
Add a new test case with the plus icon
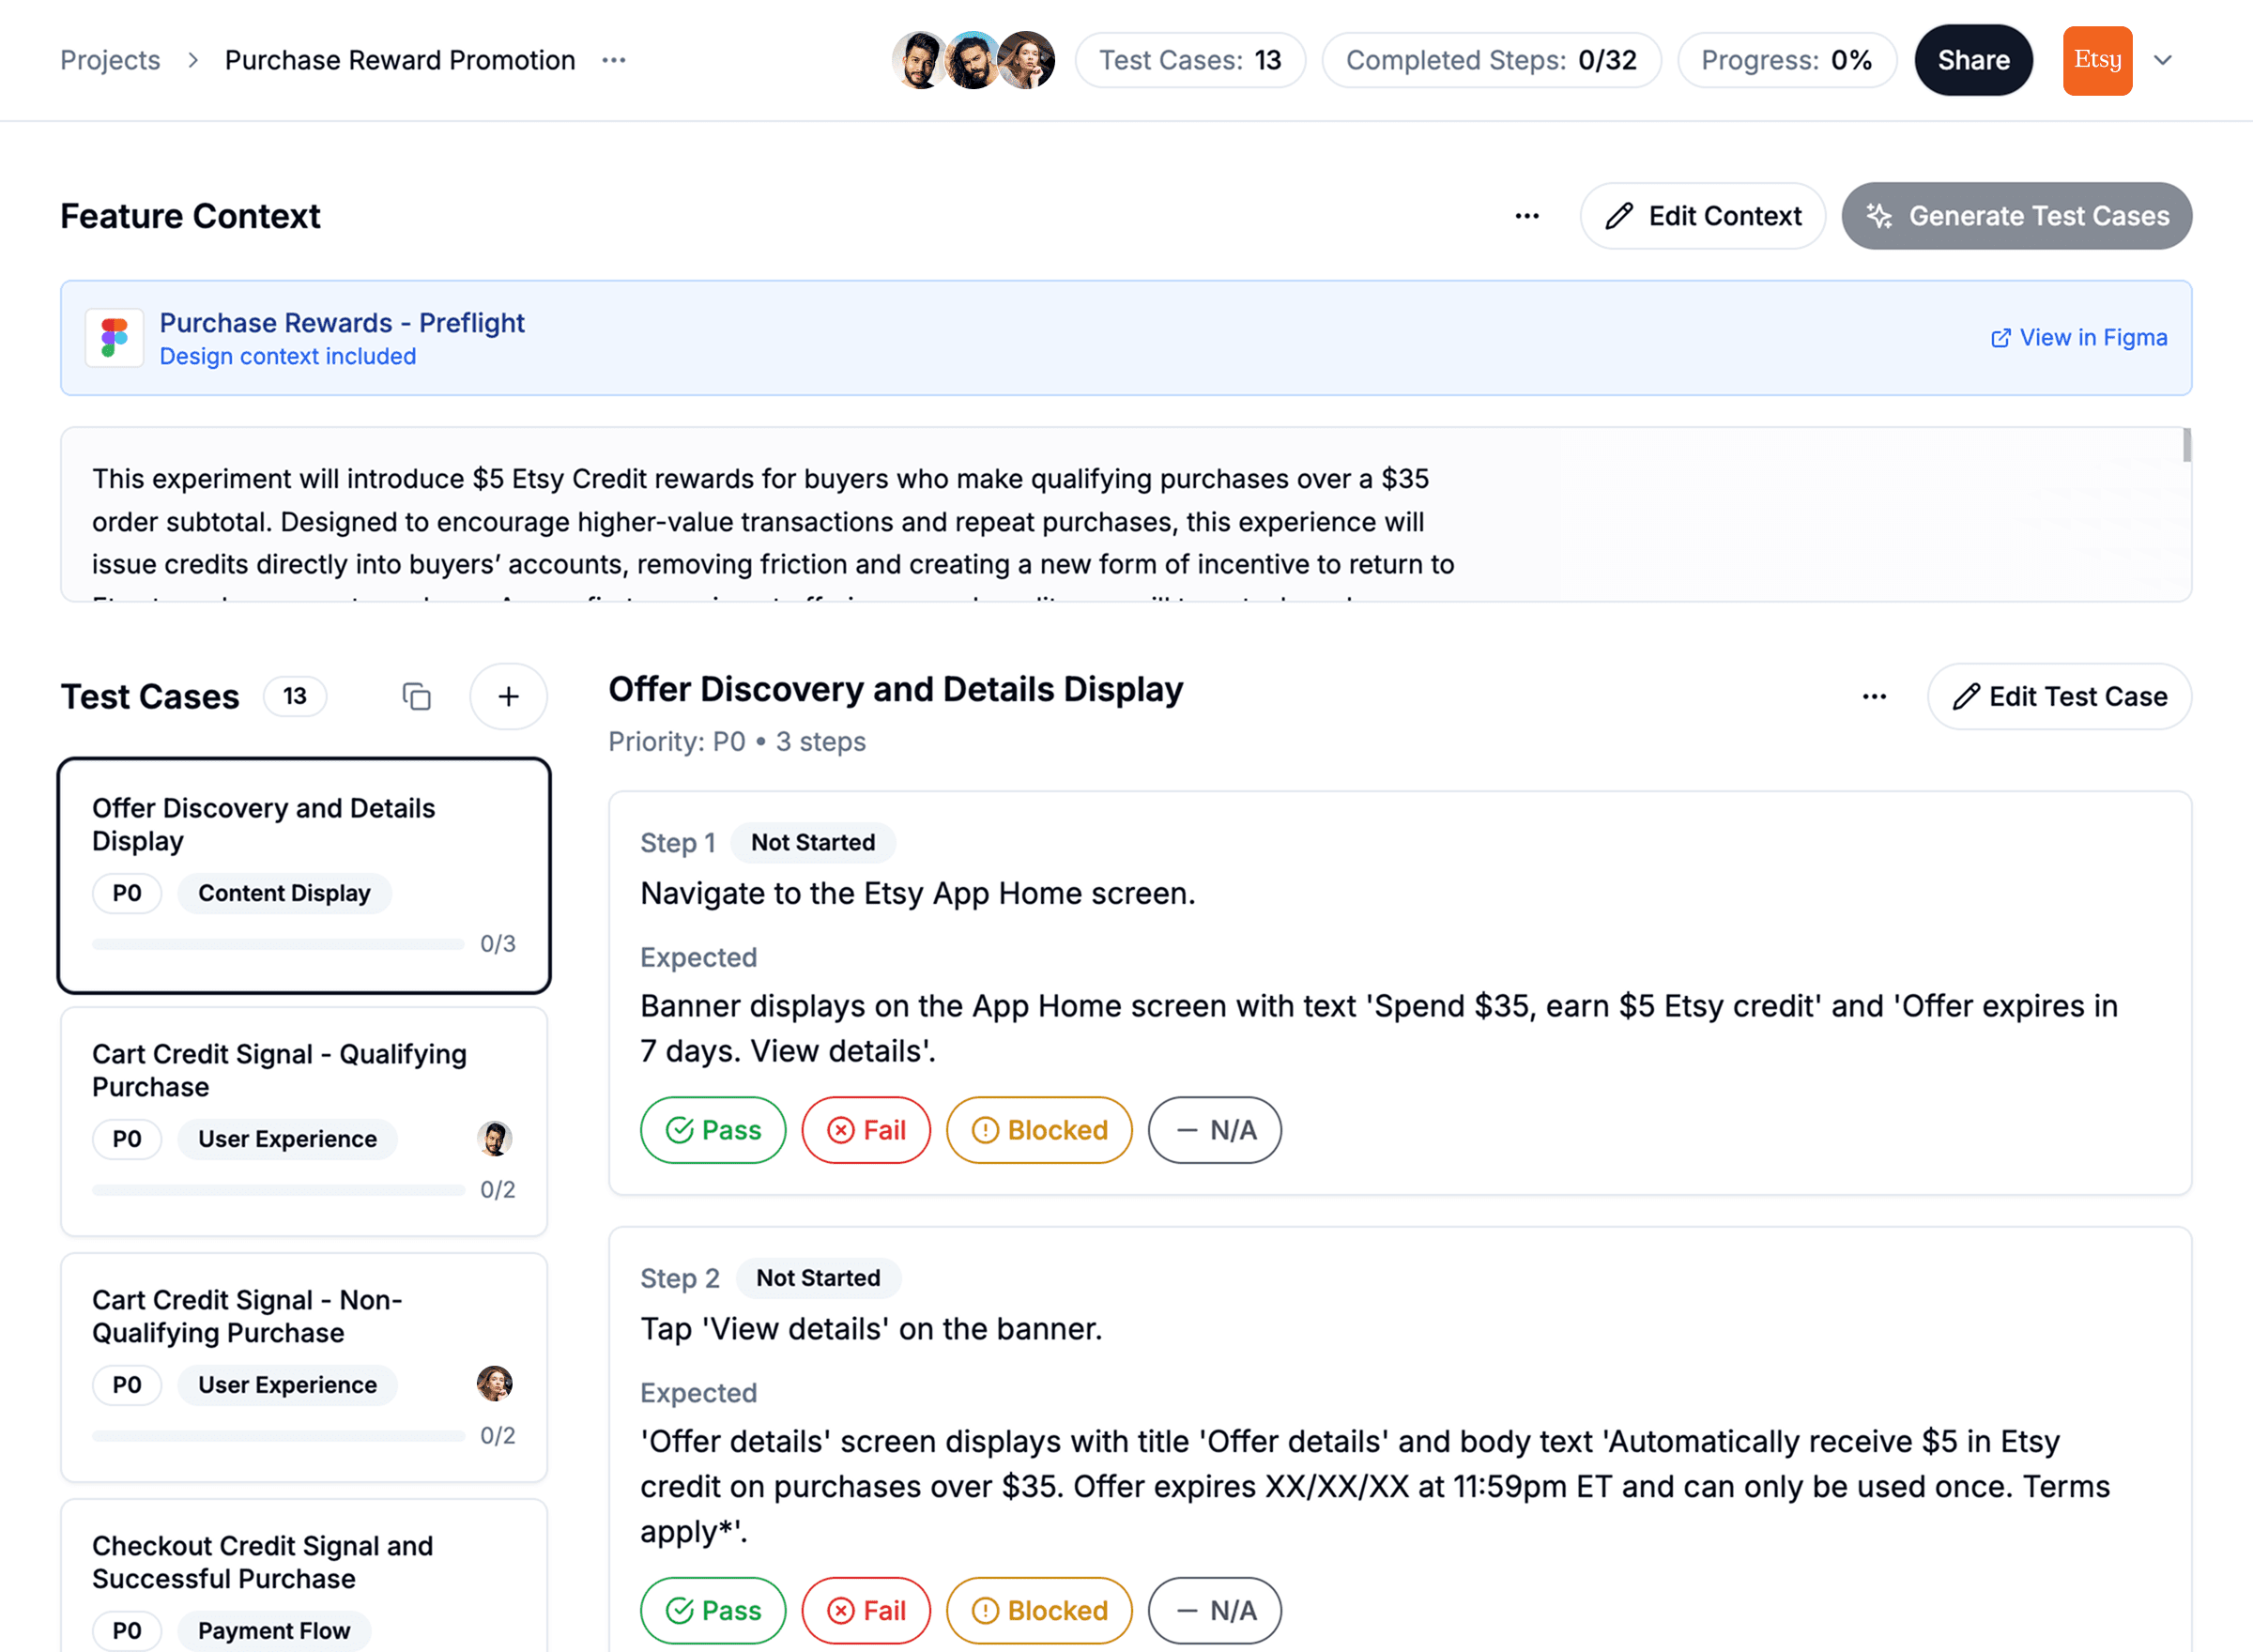(x=508, y=696)
